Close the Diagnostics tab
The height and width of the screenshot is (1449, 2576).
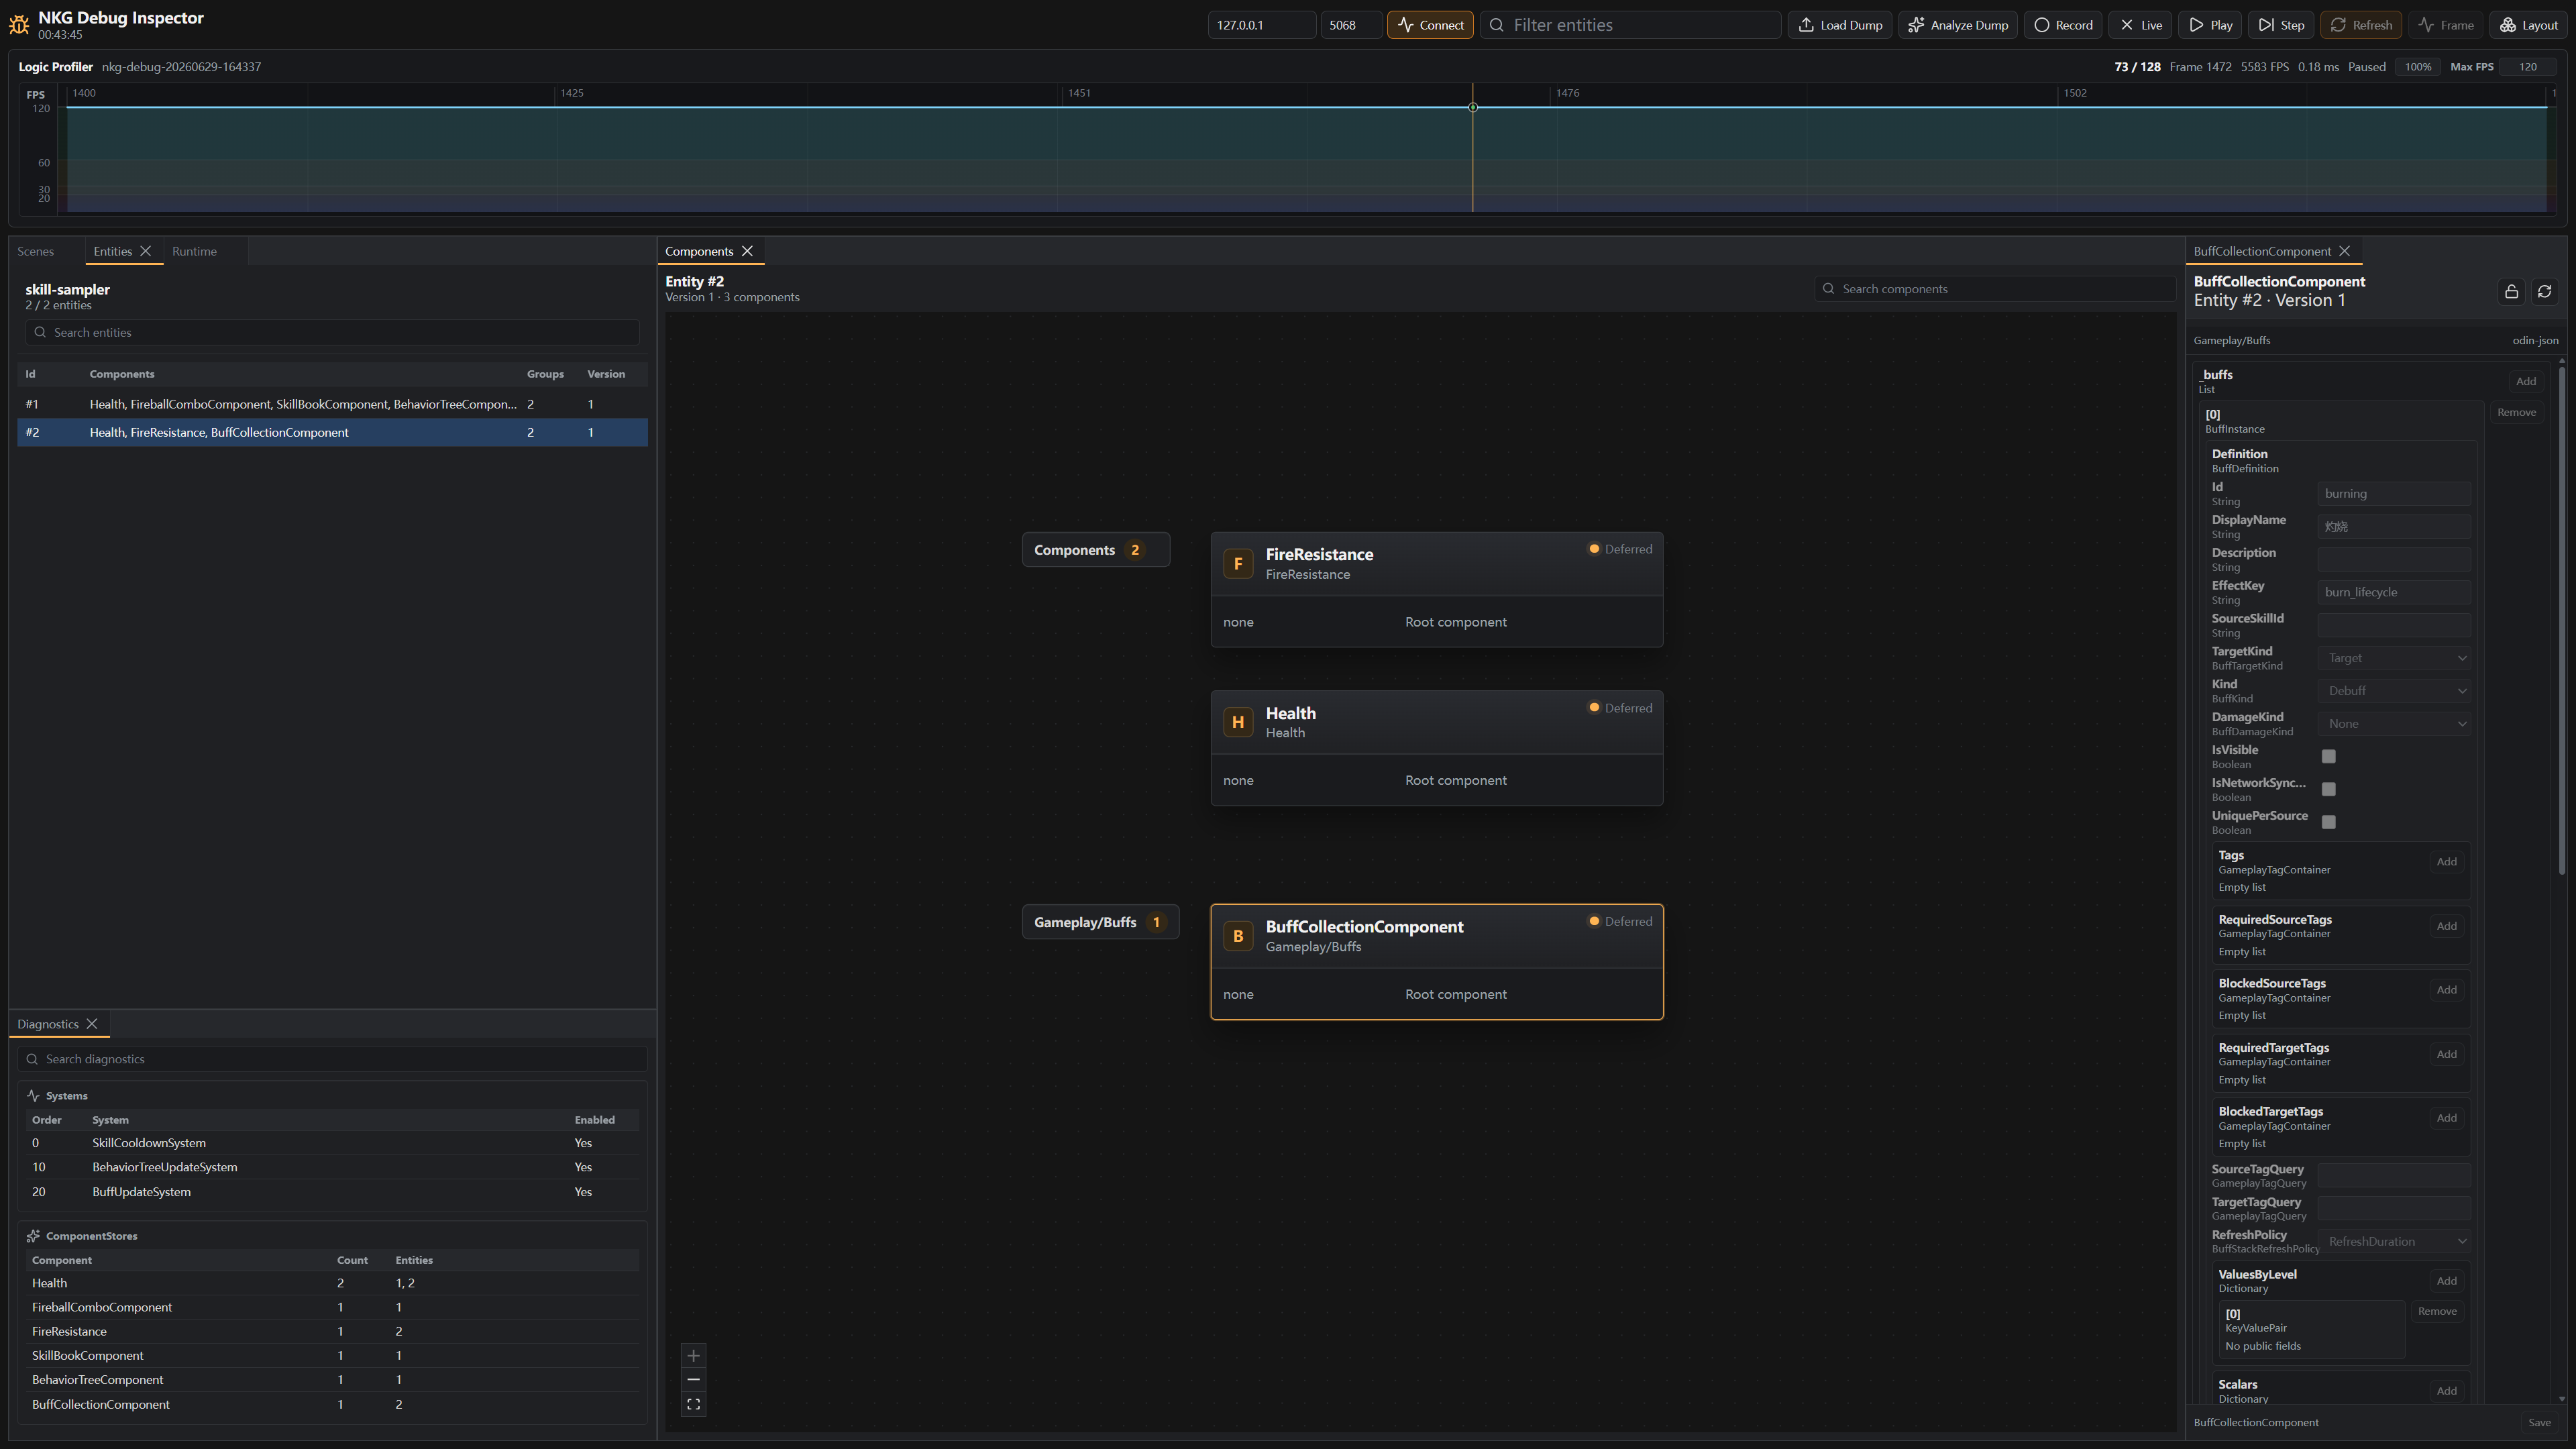point(92,1024)
